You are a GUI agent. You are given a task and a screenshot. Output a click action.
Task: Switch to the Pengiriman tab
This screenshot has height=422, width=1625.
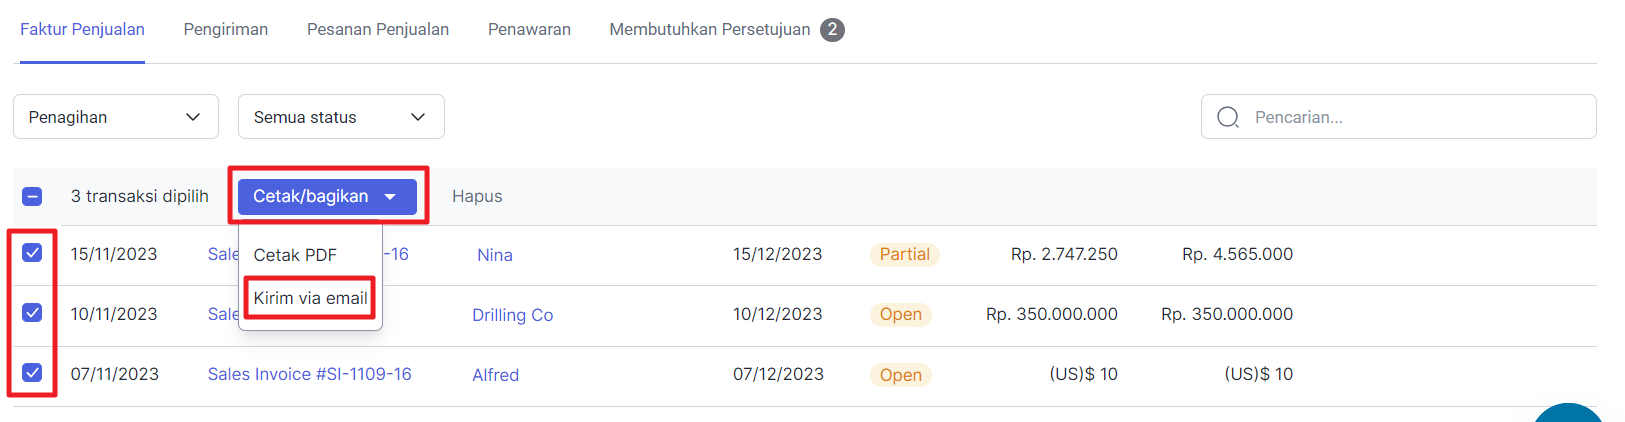click(x=226, y=30)
